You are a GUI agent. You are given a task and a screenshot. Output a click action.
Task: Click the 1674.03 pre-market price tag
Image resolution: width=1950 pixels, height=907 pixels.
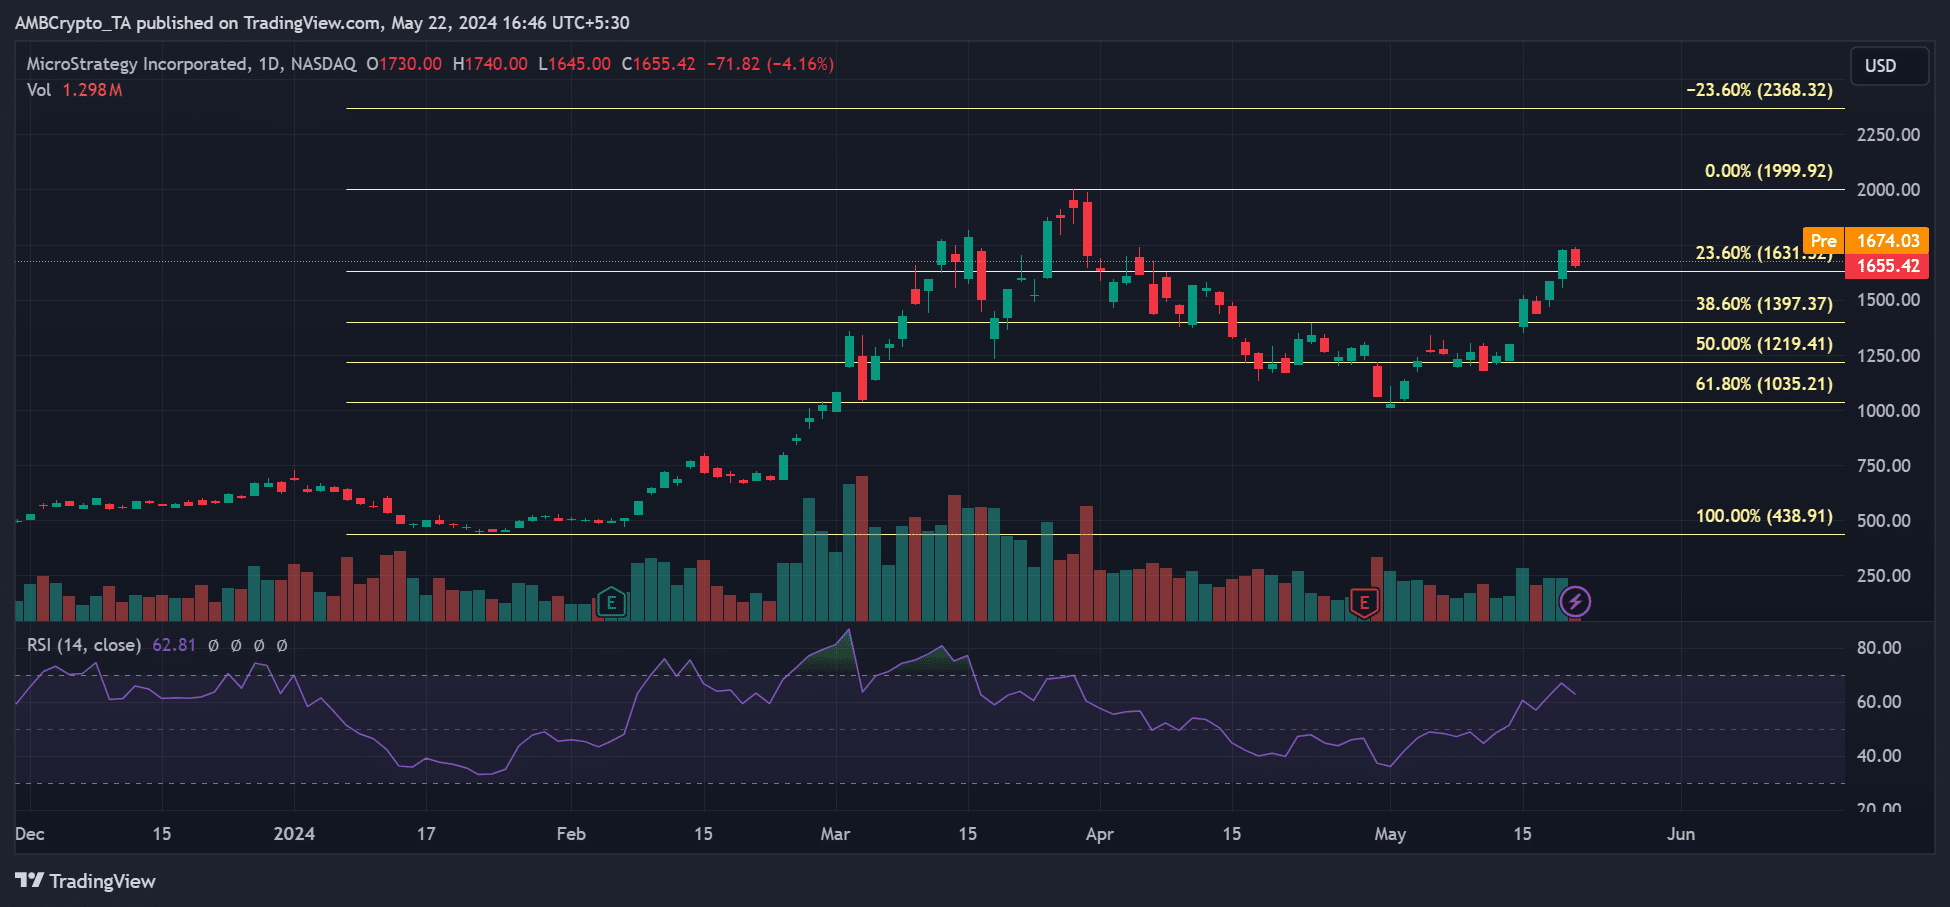(1887, 241)
